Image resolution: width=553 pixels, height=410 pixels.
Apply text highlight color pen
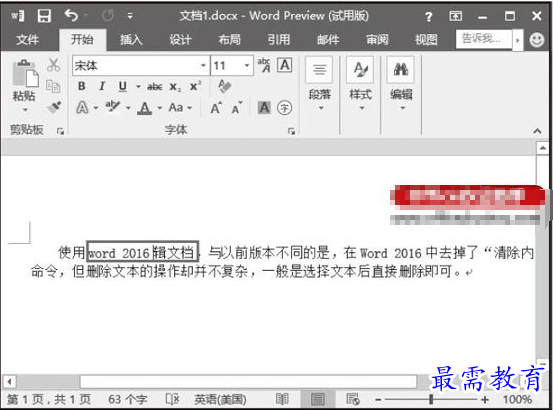tap(113, 106)
